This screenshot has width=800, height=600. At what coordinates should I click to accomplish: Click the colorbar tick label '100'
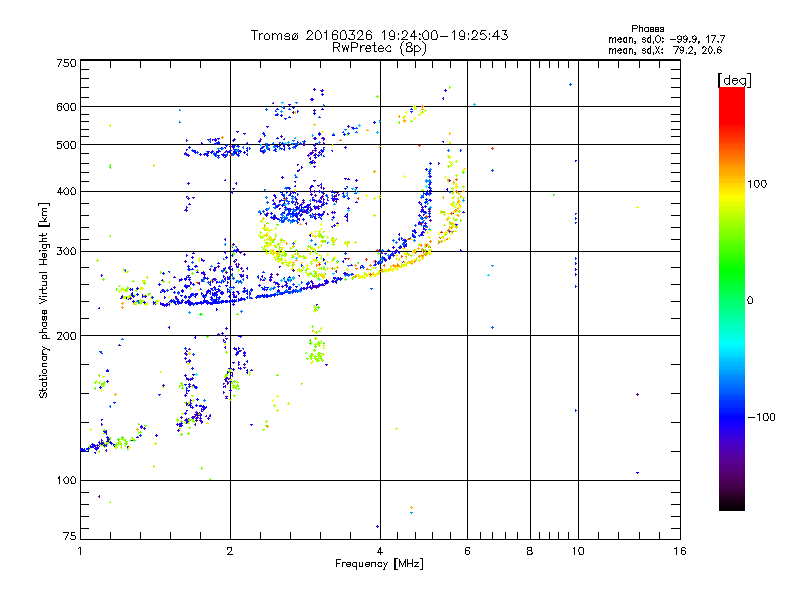coord(757,184)
